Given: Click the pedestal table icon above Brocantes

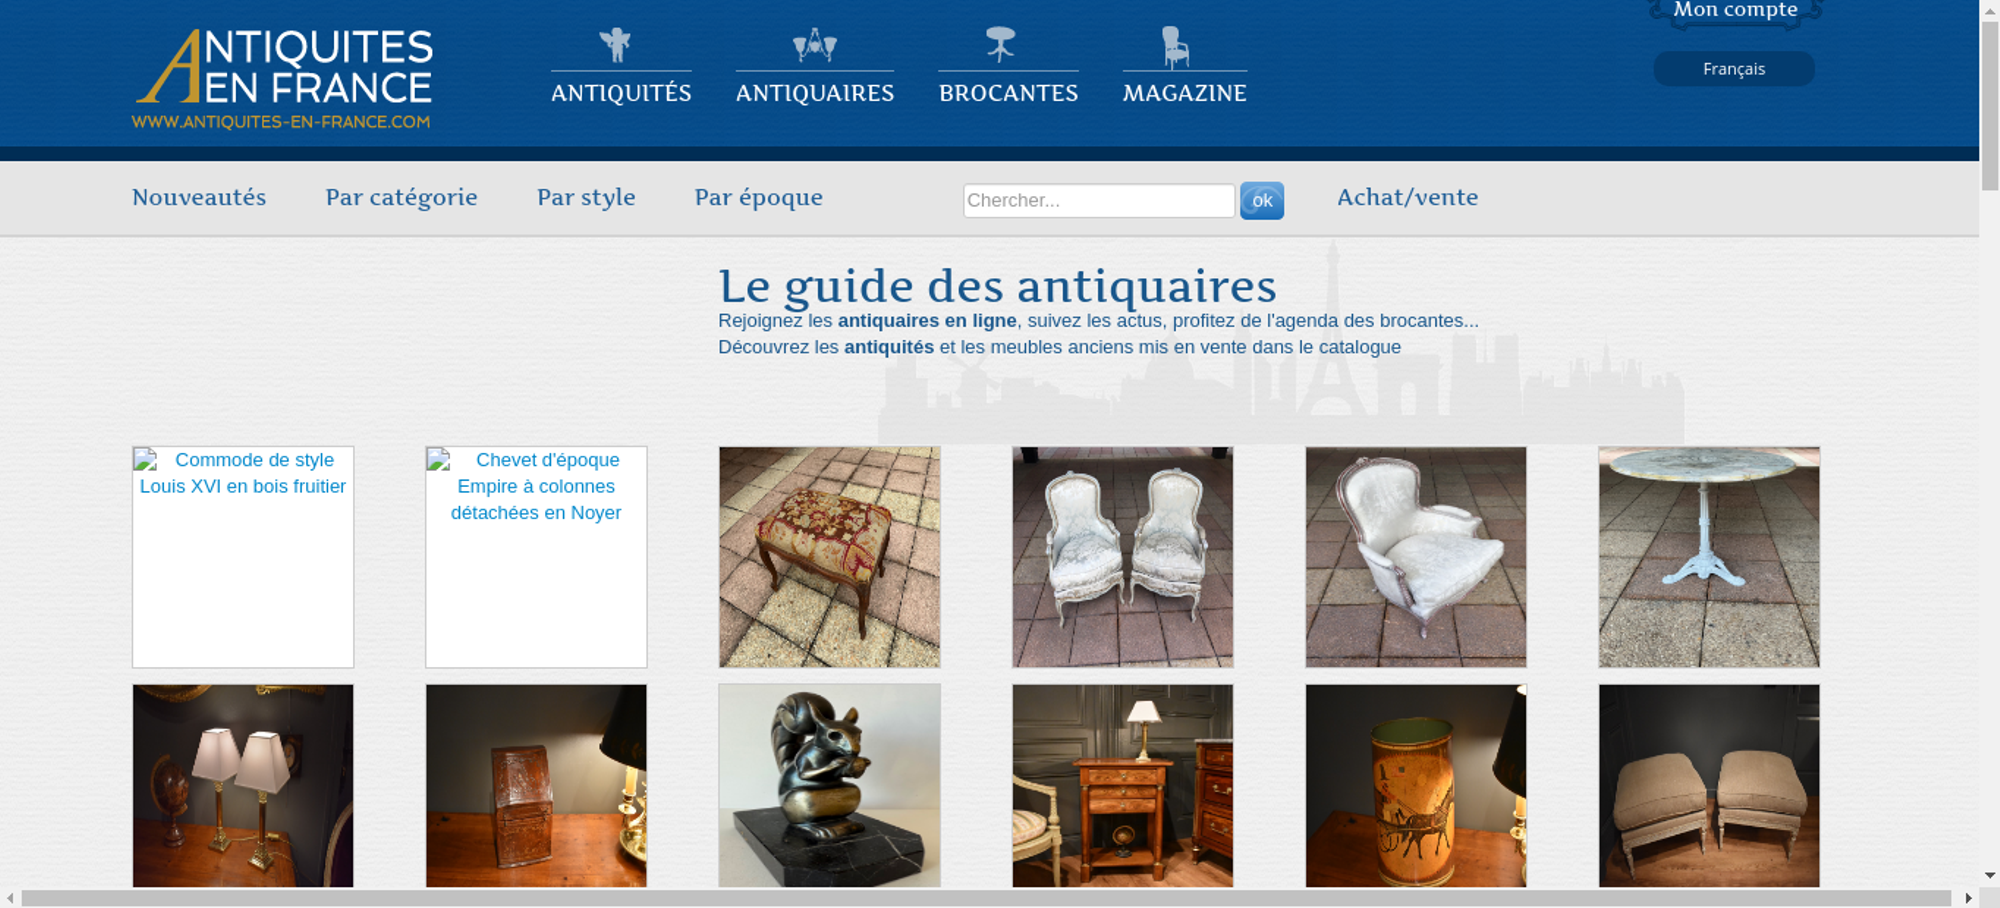Looking at the screenshot, I should click(x=1000, y=44).
